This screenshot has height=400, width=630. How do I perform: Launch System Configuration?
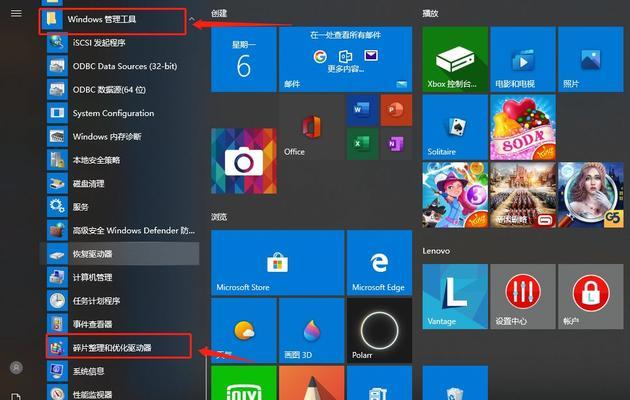121,113
